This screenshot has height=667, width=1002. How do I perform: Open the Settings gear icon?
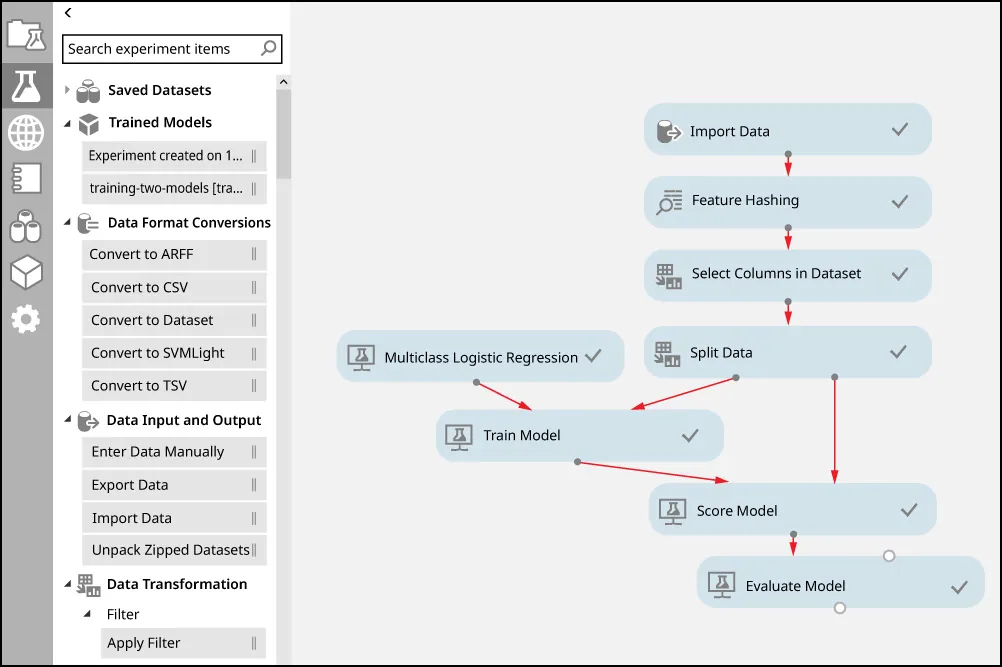tap(27, 320)
